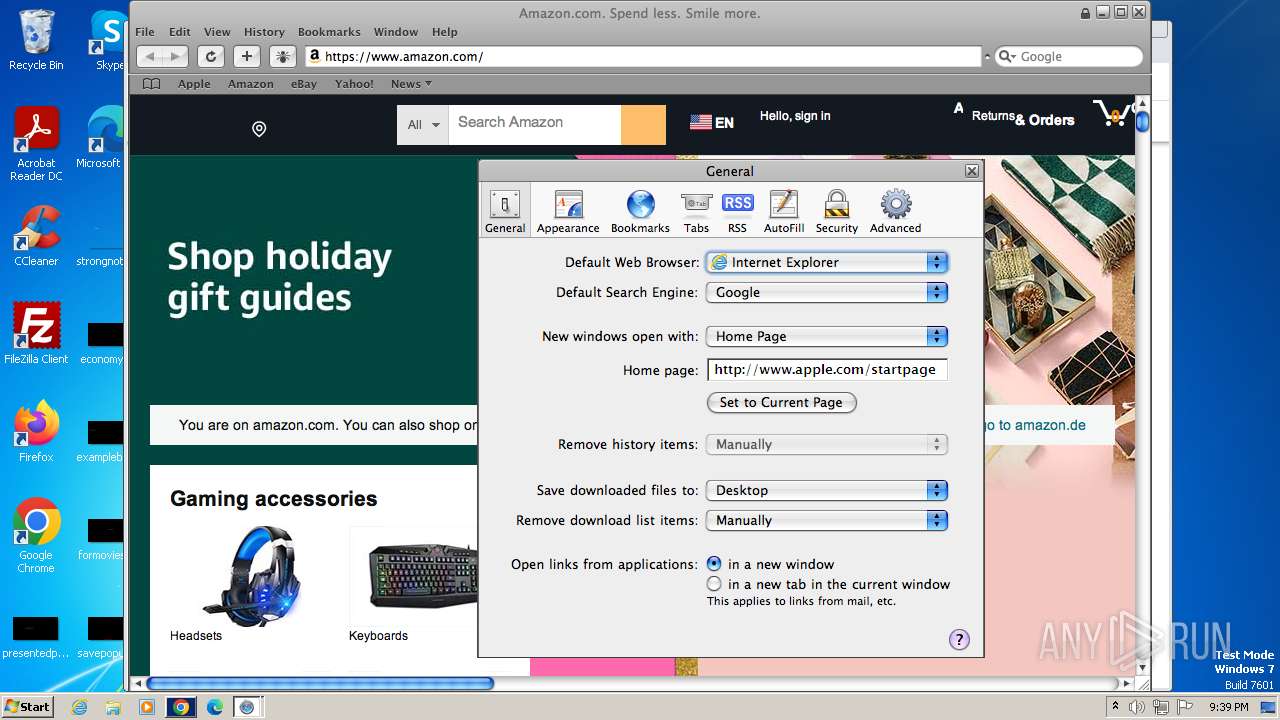The height and width of the screenshot is (720, 1280).
Task: Show all bookmarks with the book icon
Action: point(151,84)
